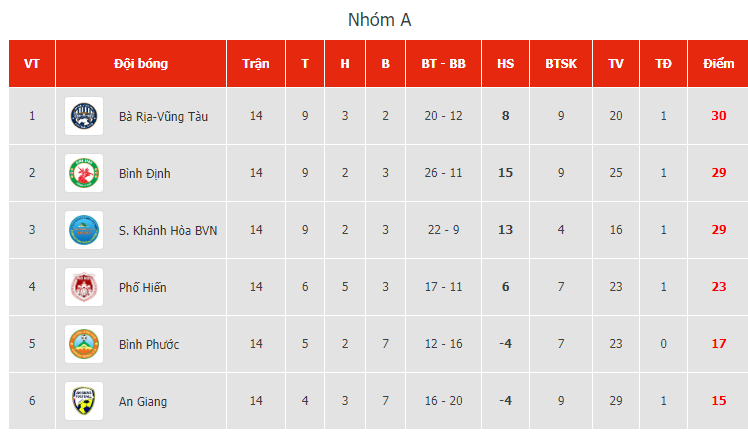Click the Bình Phước club logo
The width and height of the screenshot is (748, 432).
(84, 344)
